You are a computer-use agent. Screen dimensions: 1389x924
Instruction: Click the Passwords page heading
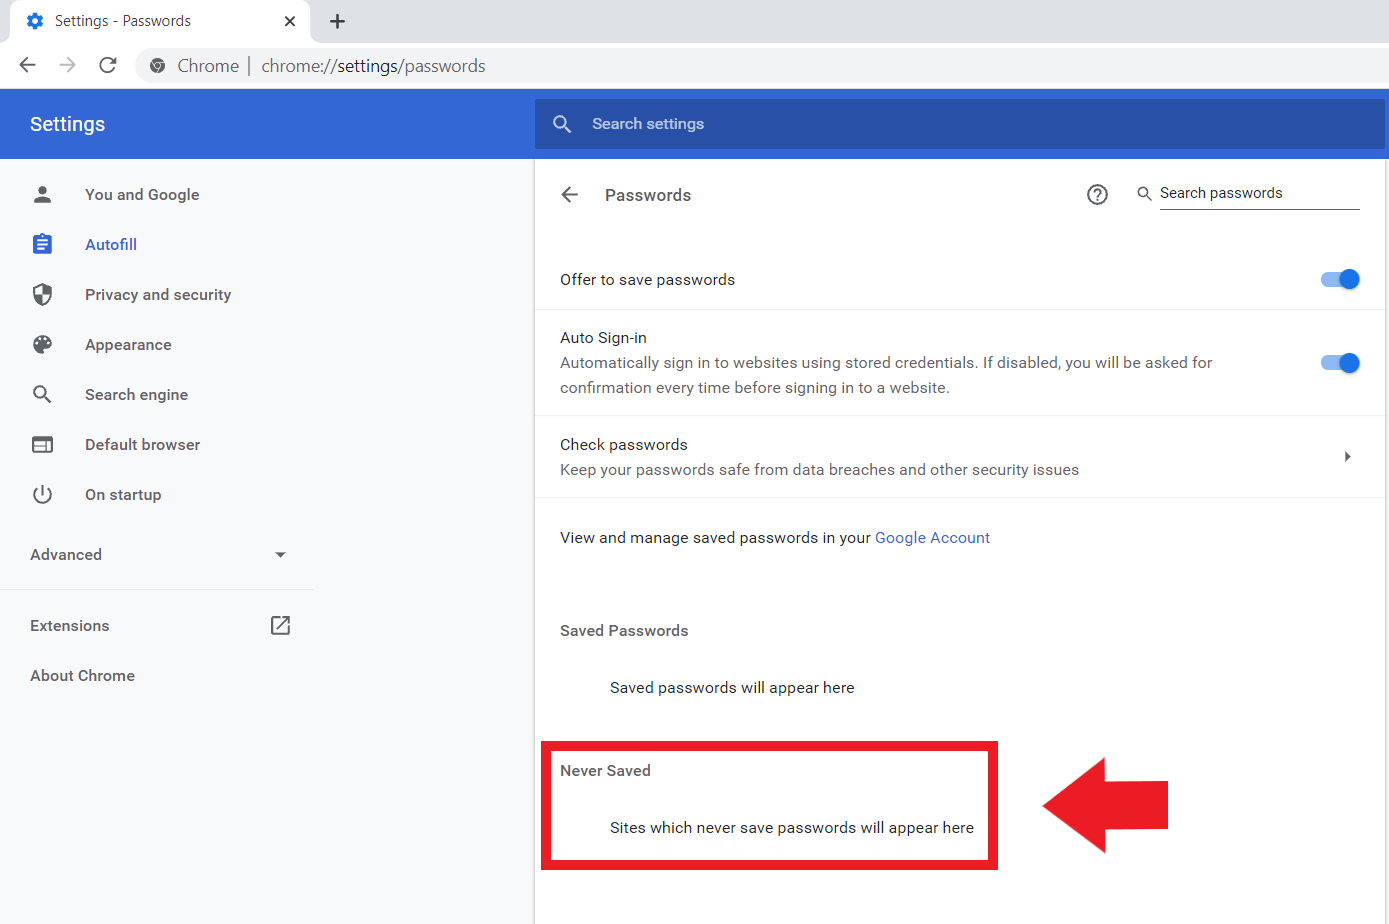[648, 195]
